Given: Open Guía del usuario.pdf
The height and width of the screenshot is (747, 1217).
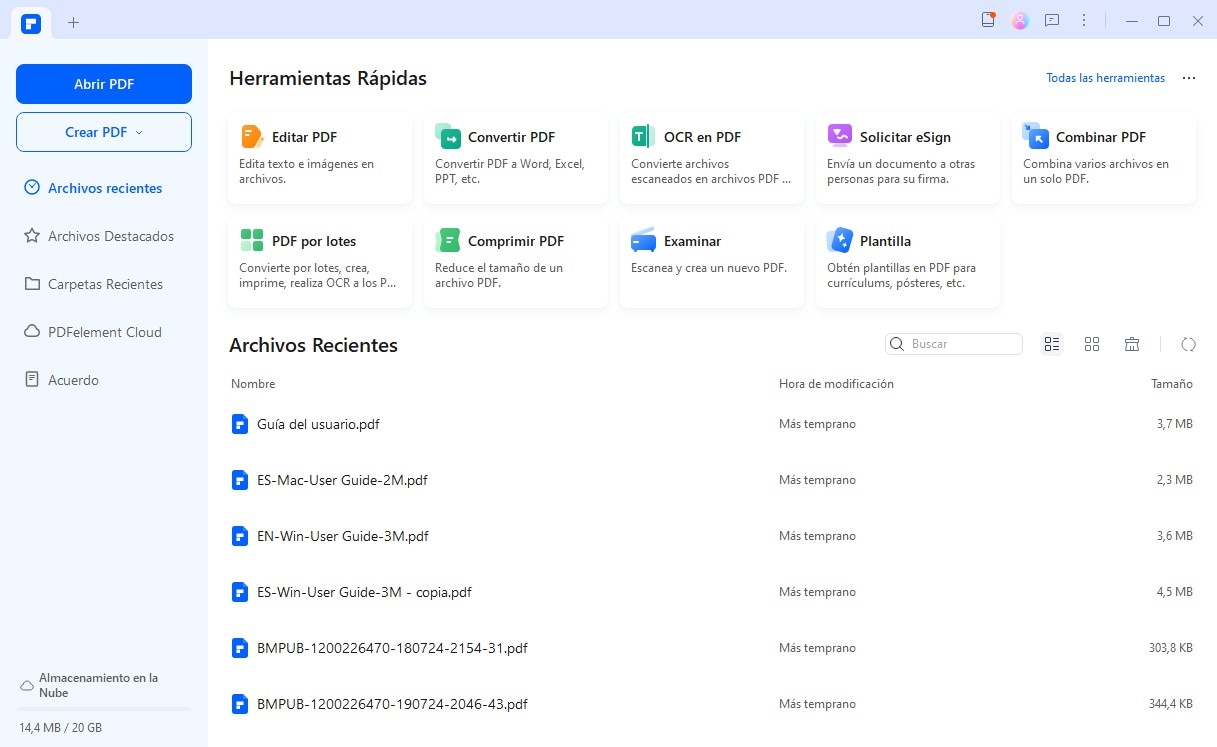Looking at the screenshot, I should (318, 424).
